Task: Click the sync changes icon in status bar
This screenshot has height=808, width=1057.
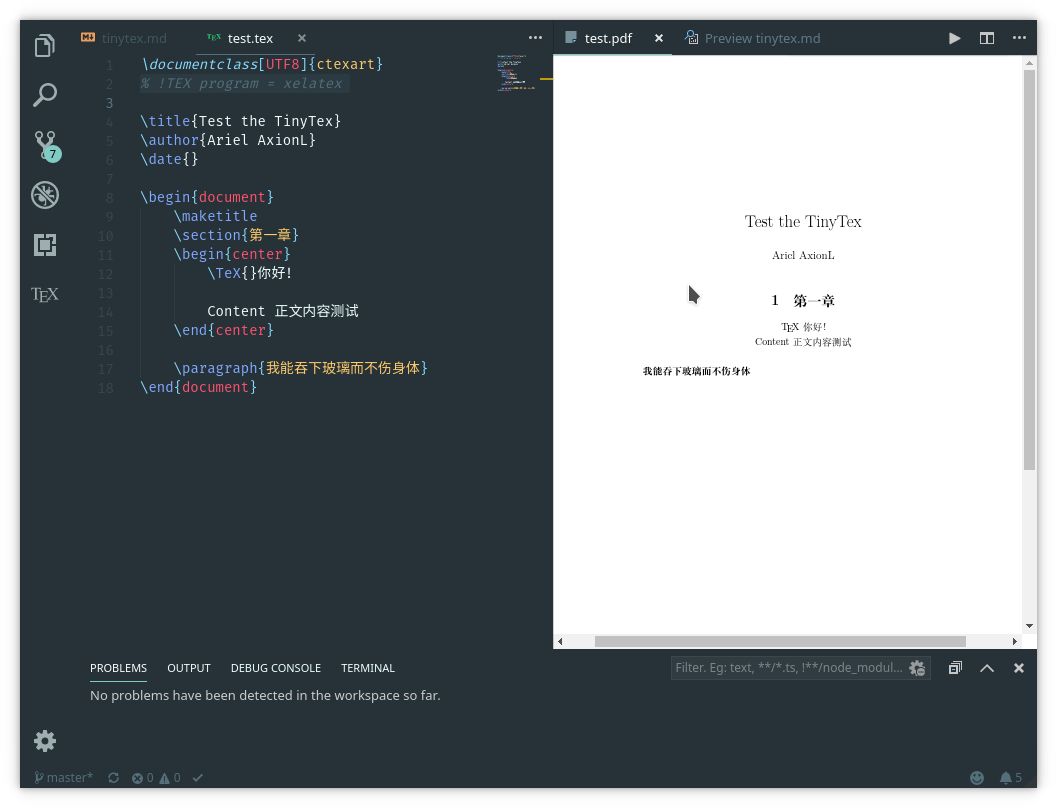Action: coord(113,777)
